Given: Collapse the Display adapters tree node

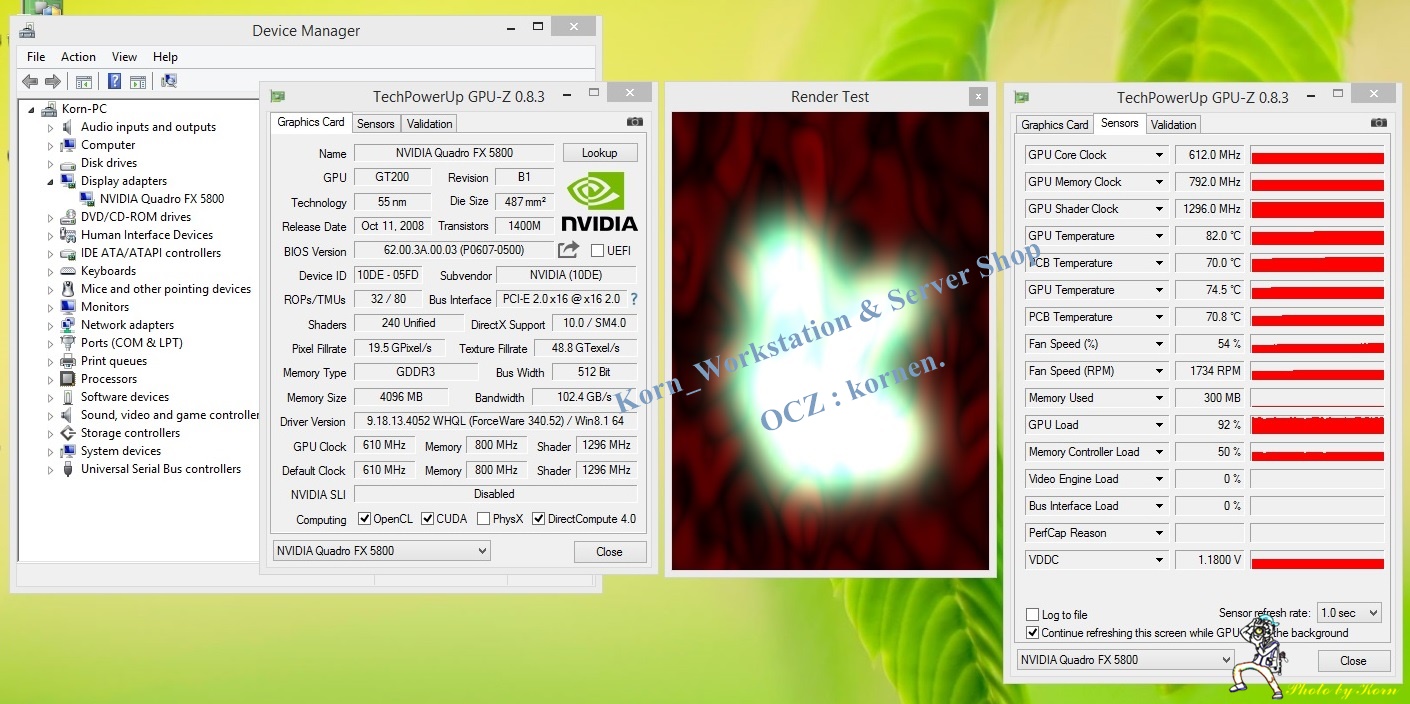Looking at the screenshot, I should pyautogui.click(x=50, y=182).
